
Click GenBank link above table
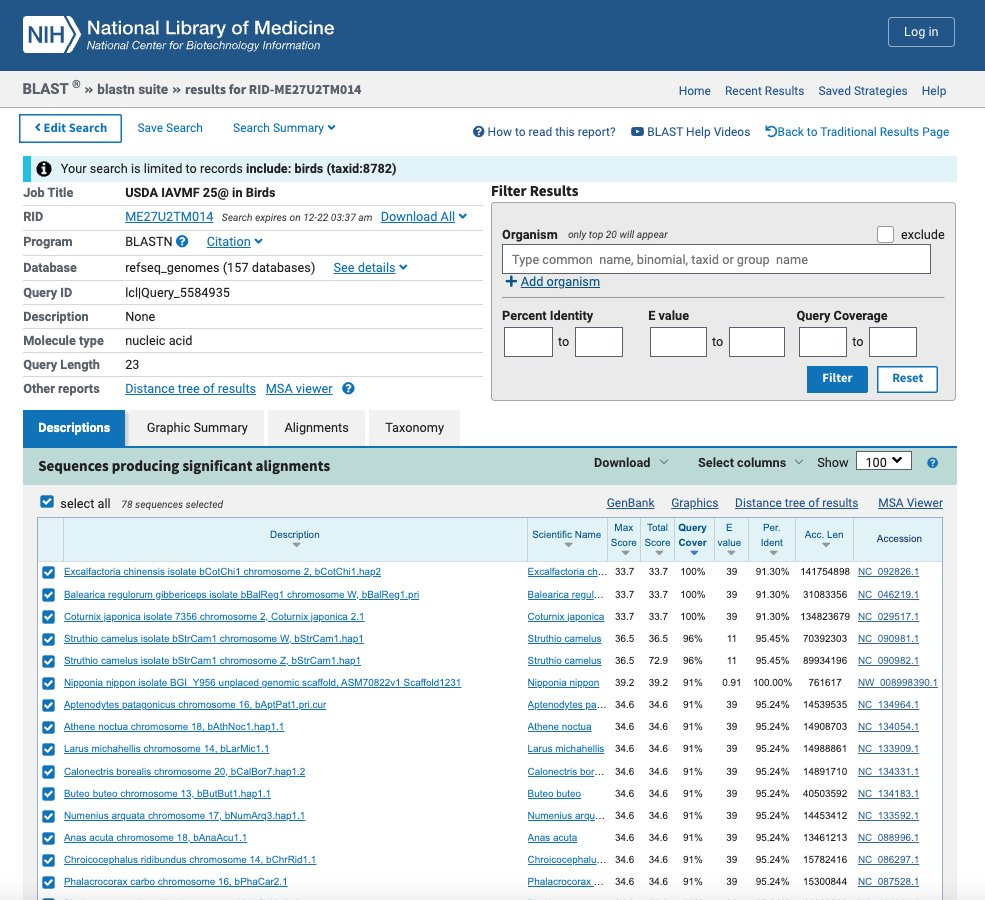point(630,503)
